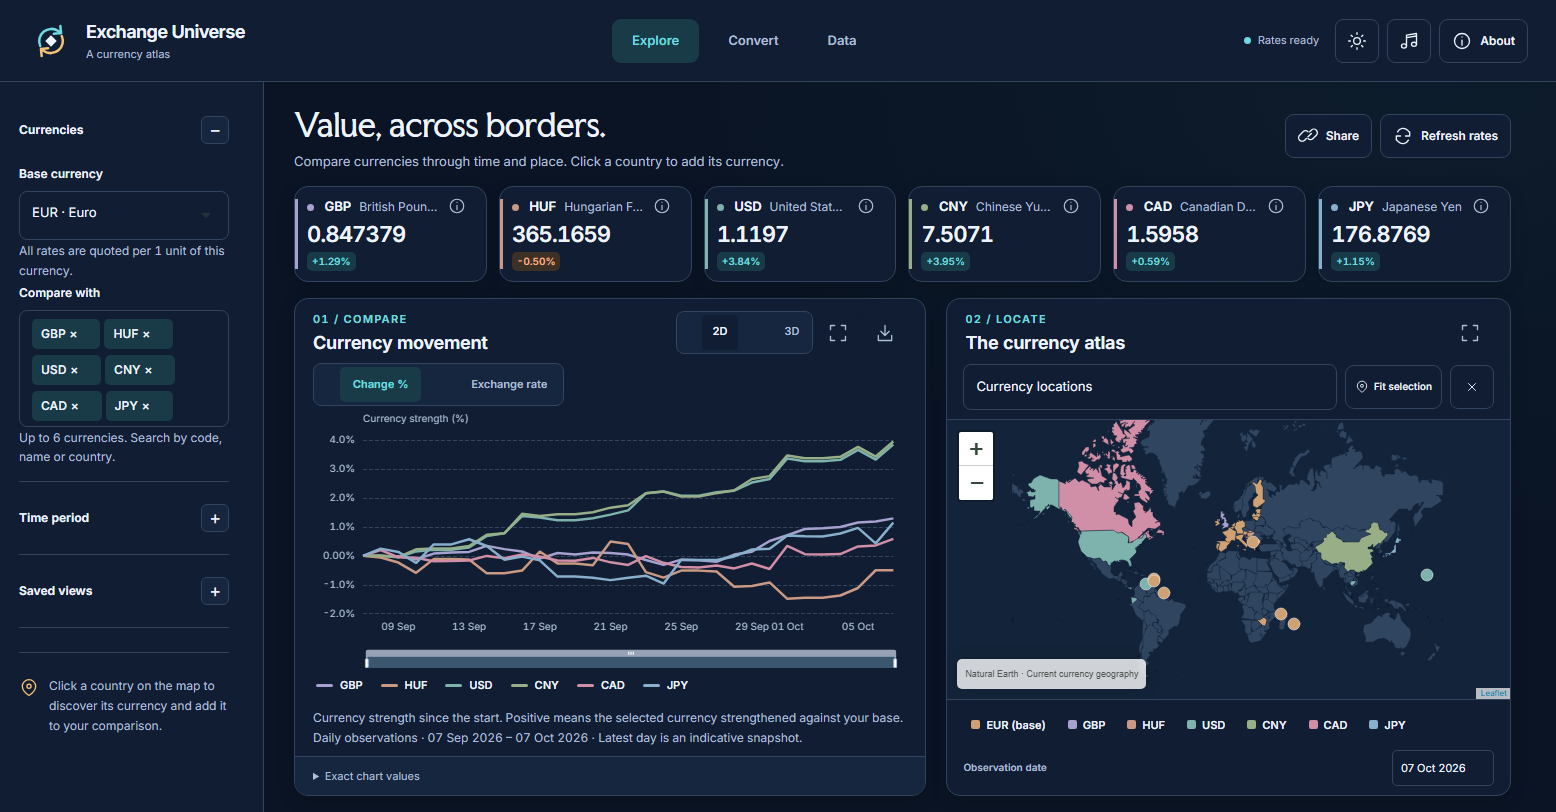Open the Base currency dropdown

point(124,215)
